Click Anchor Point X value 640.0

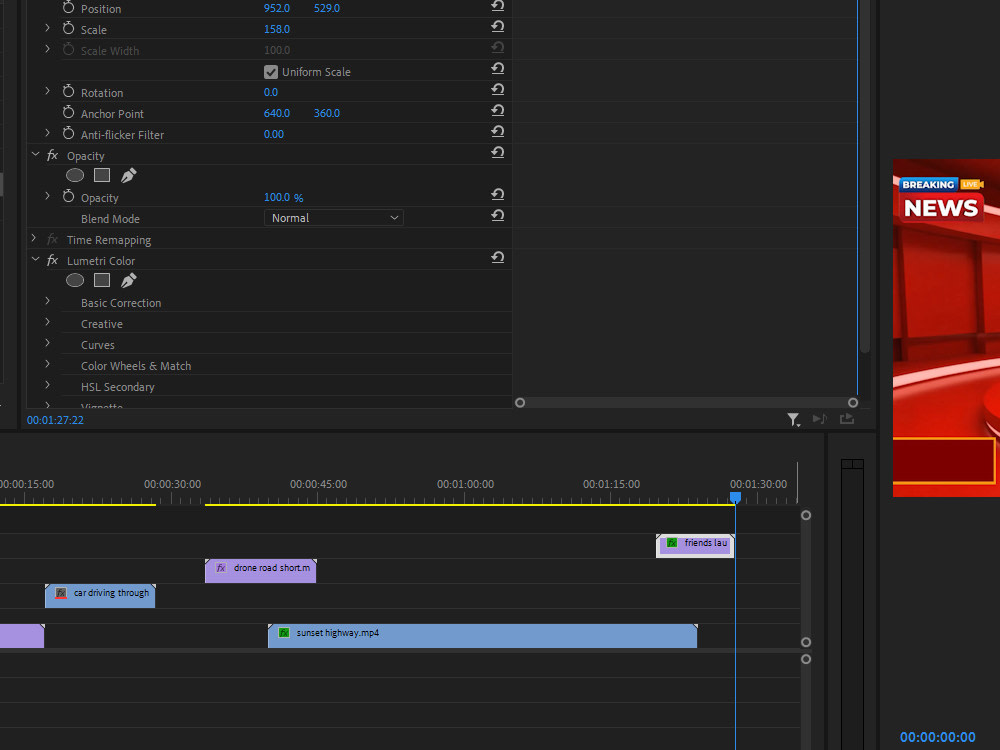pyautogui.click(x=277, y=114)
